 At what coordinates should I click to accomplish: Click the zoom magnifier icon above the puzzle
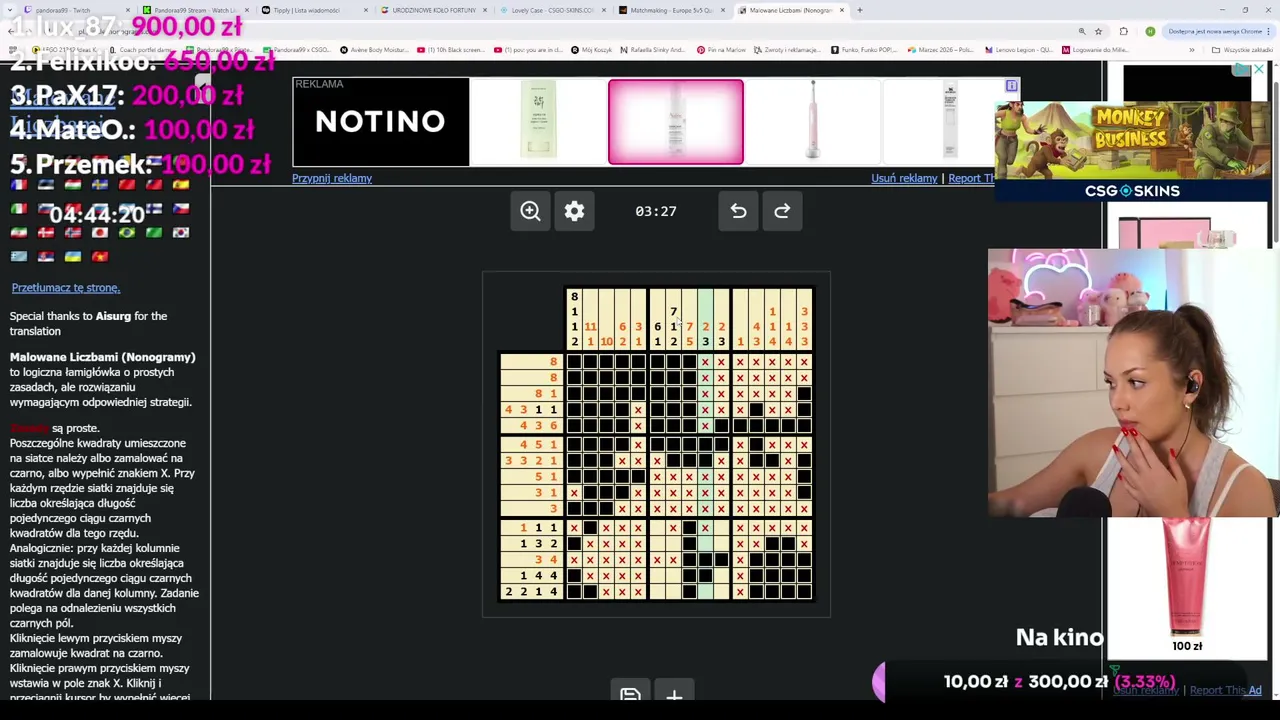point(530,211)
